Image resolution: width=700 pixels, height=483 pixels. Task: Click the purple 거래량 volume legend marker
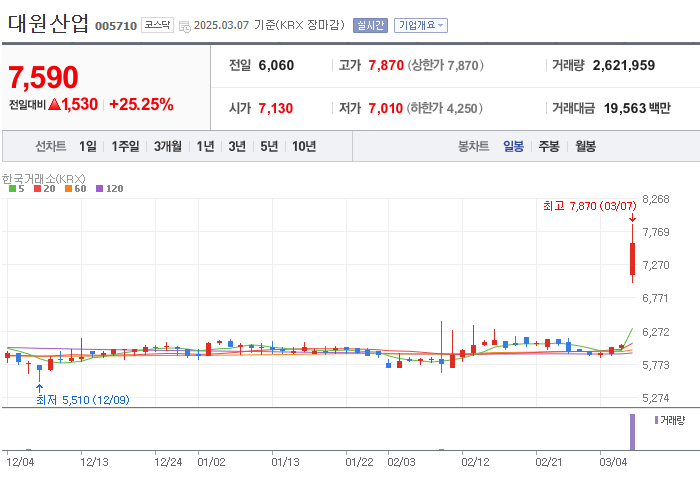[656, 420]
